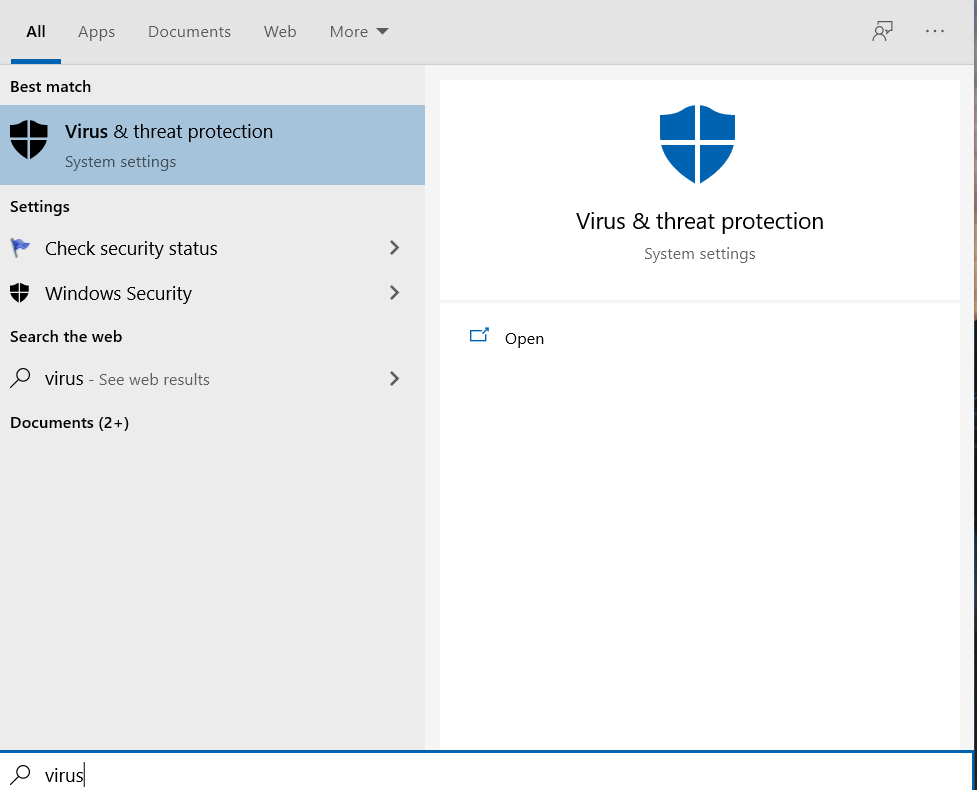The image size is (977, 790).
Task: Select Virus & threat protection best match
Action: pos(212,145)
